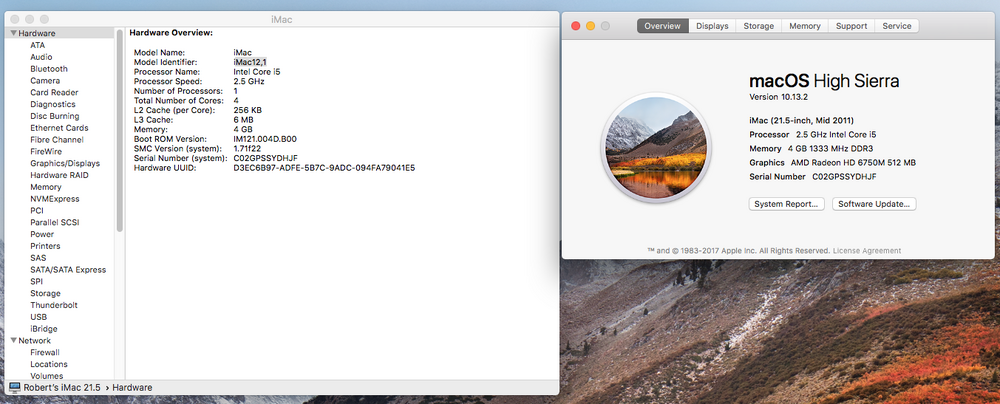Open the Memory tab in About This Mac
This screenshot has height=404, width=1000.
click(x=805, y=26)
